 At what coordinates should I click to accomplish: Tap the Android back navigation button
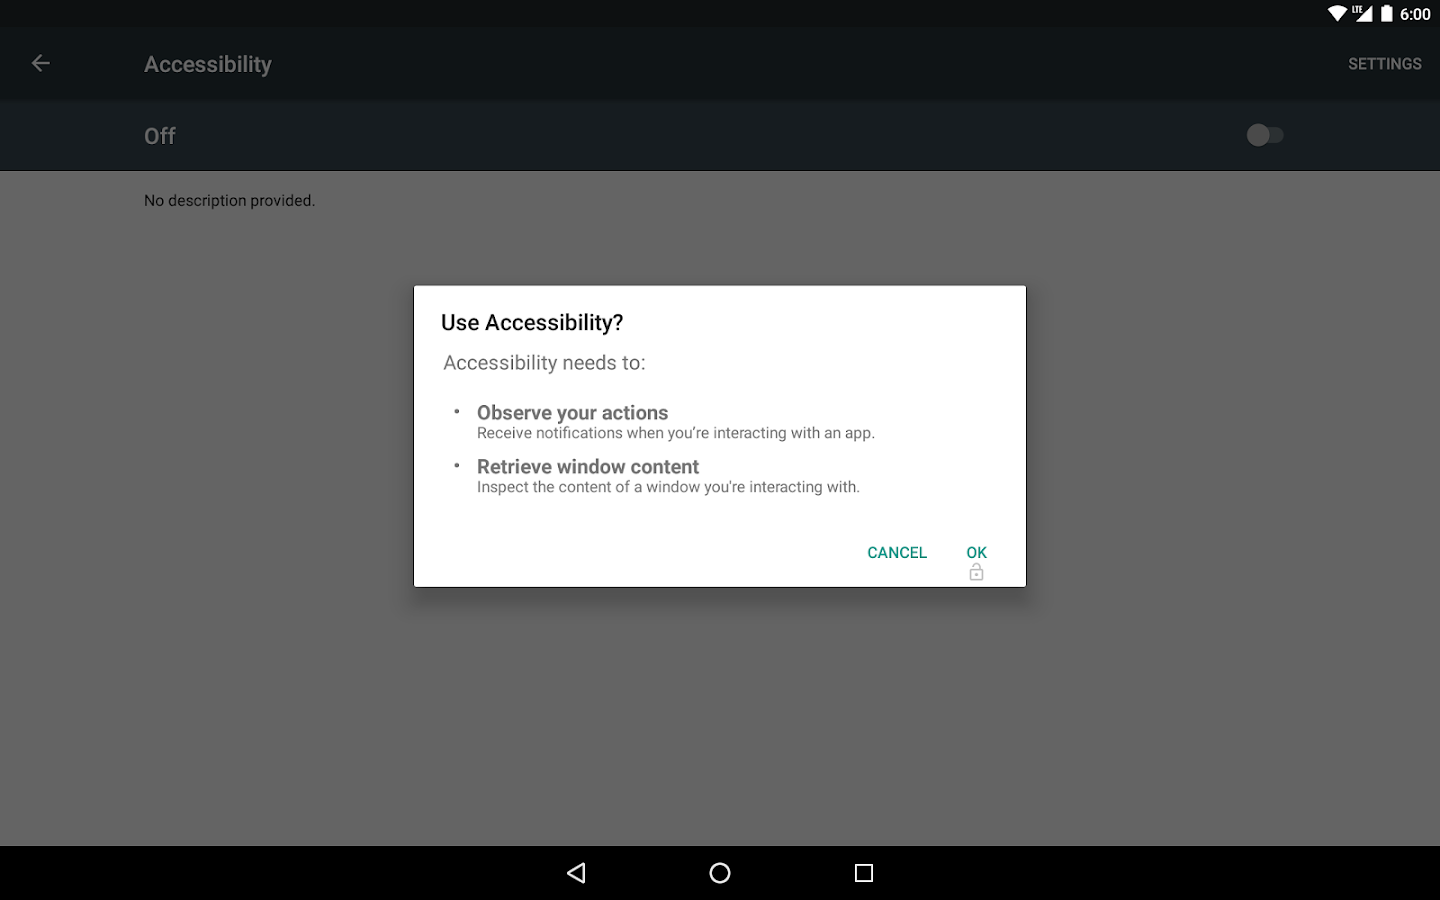click(576, 873)
